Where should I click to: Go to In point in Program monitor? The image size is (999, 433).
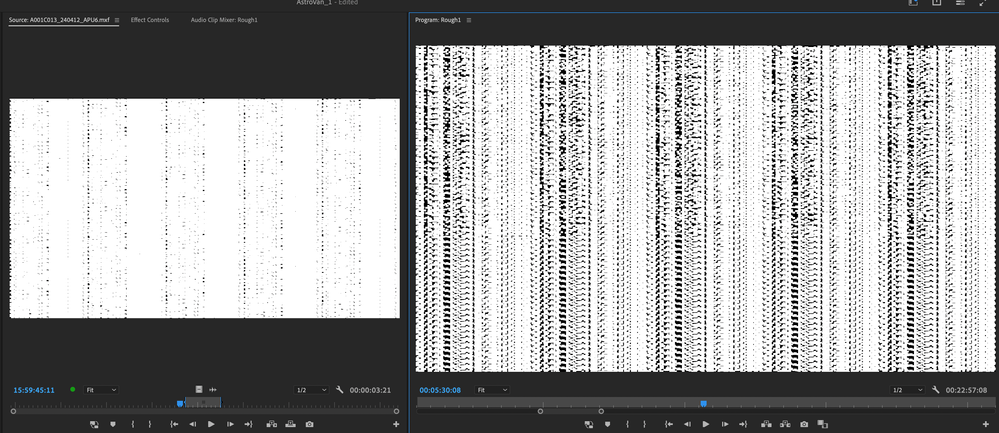[668, 424]
